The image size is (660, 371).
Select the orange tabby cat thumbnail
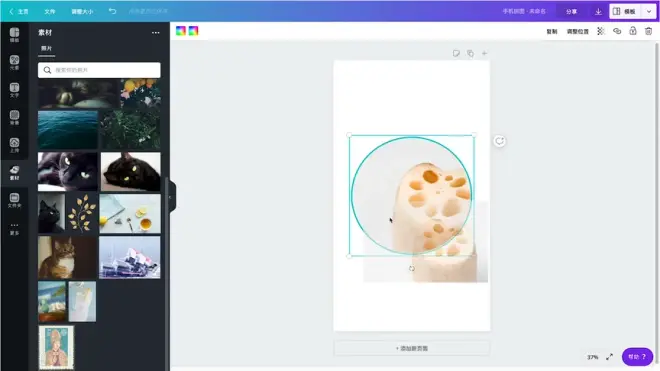tap(67, 257)
